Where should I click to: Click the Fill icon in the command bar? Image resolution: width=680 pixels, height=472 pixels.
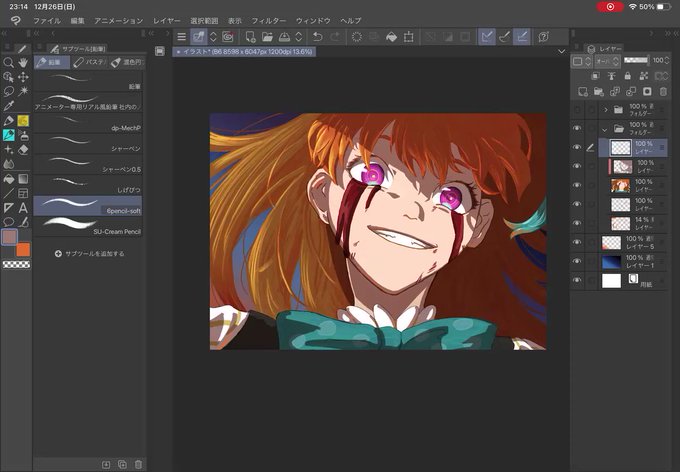click(391, 37)
